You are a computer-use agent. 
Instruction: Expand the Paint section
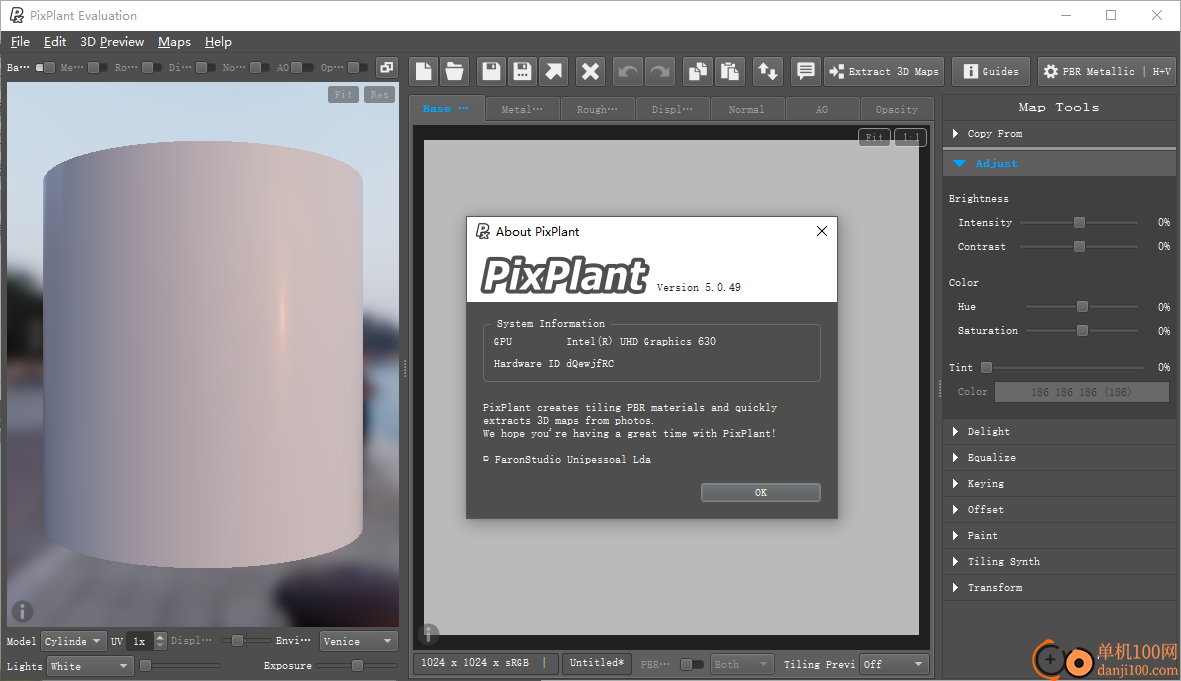click(1059, 536)
